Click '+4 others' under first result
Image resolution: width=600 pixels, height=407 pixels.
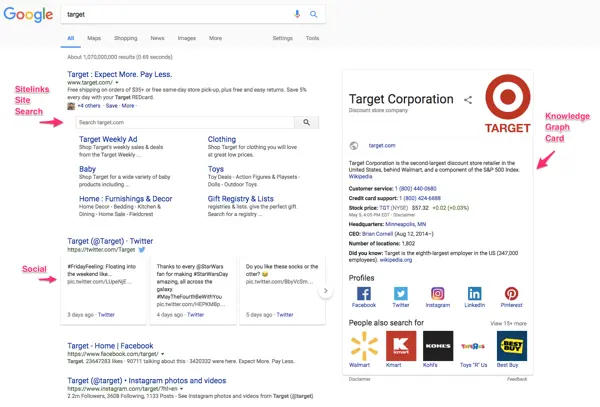point(89,106)
